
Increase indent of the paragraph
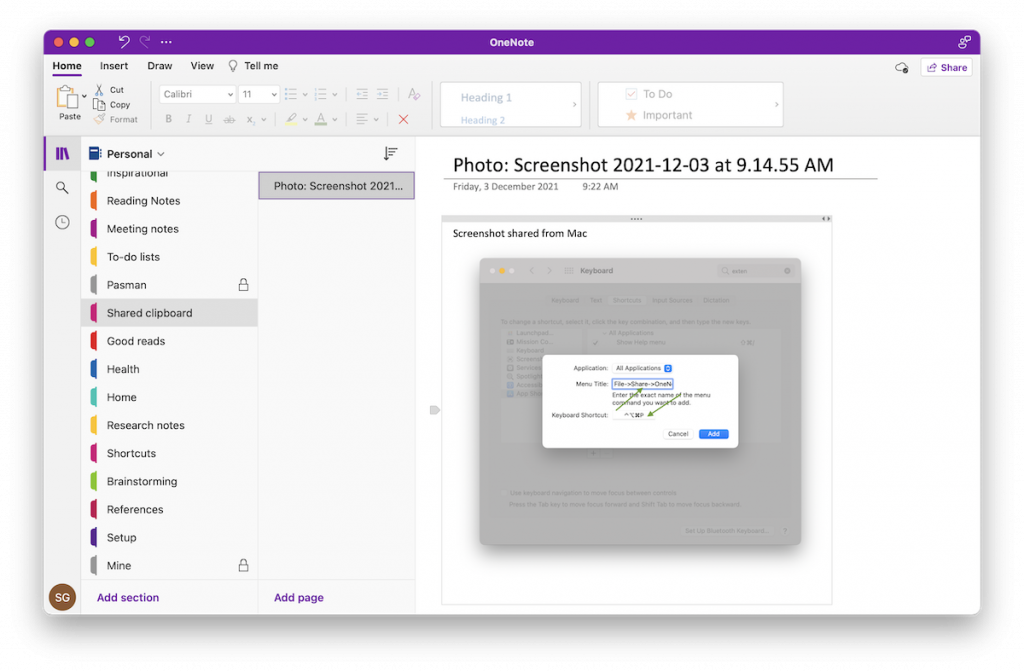tap(383, 94)
